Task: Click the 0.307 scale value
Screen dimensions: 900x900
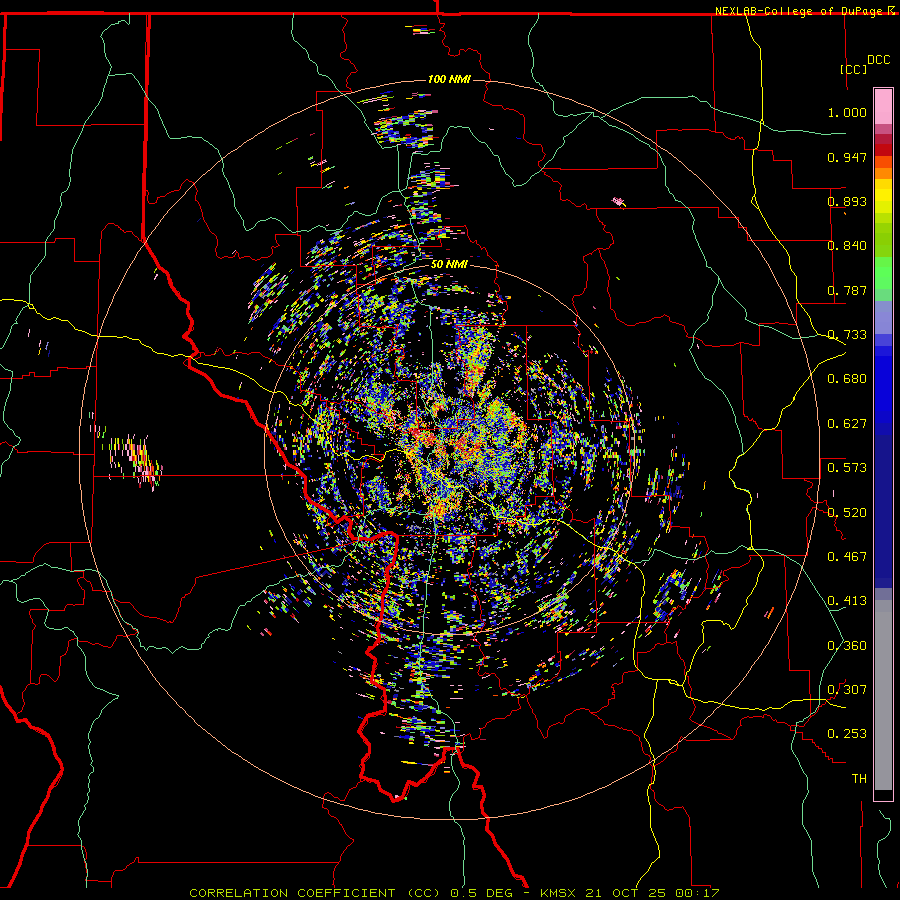Action: click(x=847, y=690)
